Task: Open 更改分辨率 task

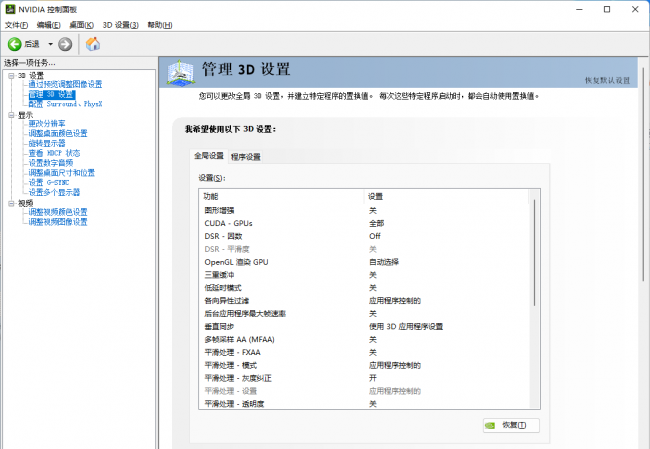Action: [x=47, y=124]
